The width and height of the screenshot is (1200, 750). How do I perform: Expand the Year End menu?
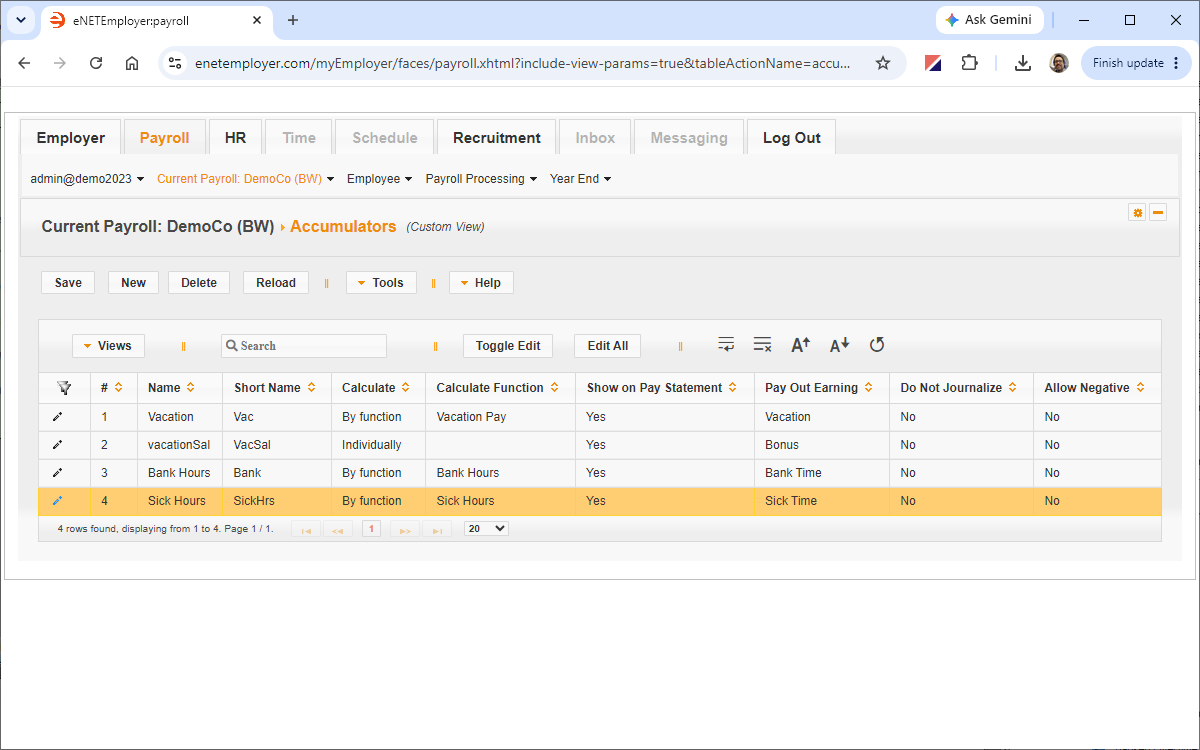581,179
